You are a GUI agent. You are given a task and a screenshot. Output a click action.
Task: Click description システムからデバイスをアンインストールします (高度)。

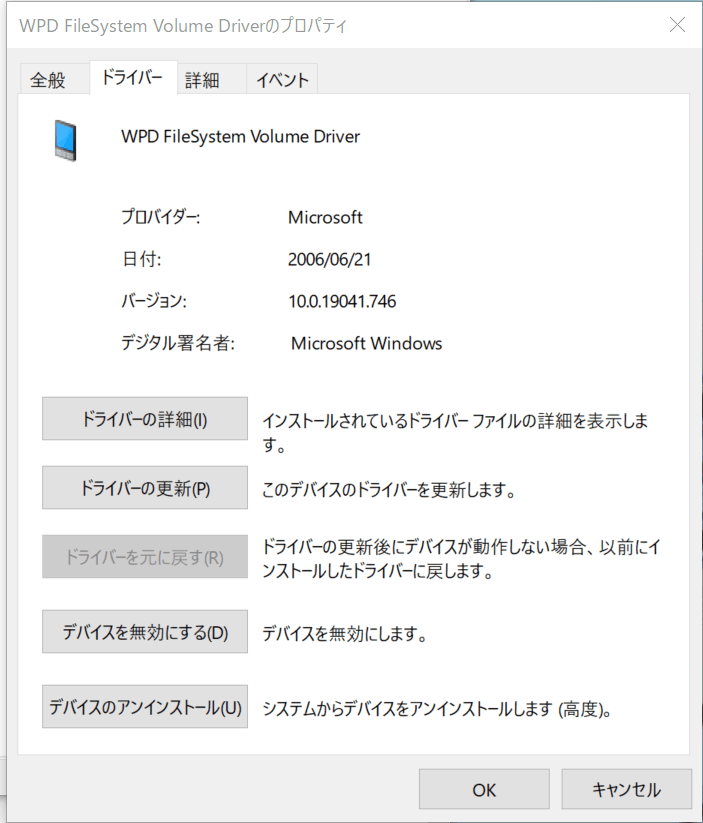tap(437, 710)
